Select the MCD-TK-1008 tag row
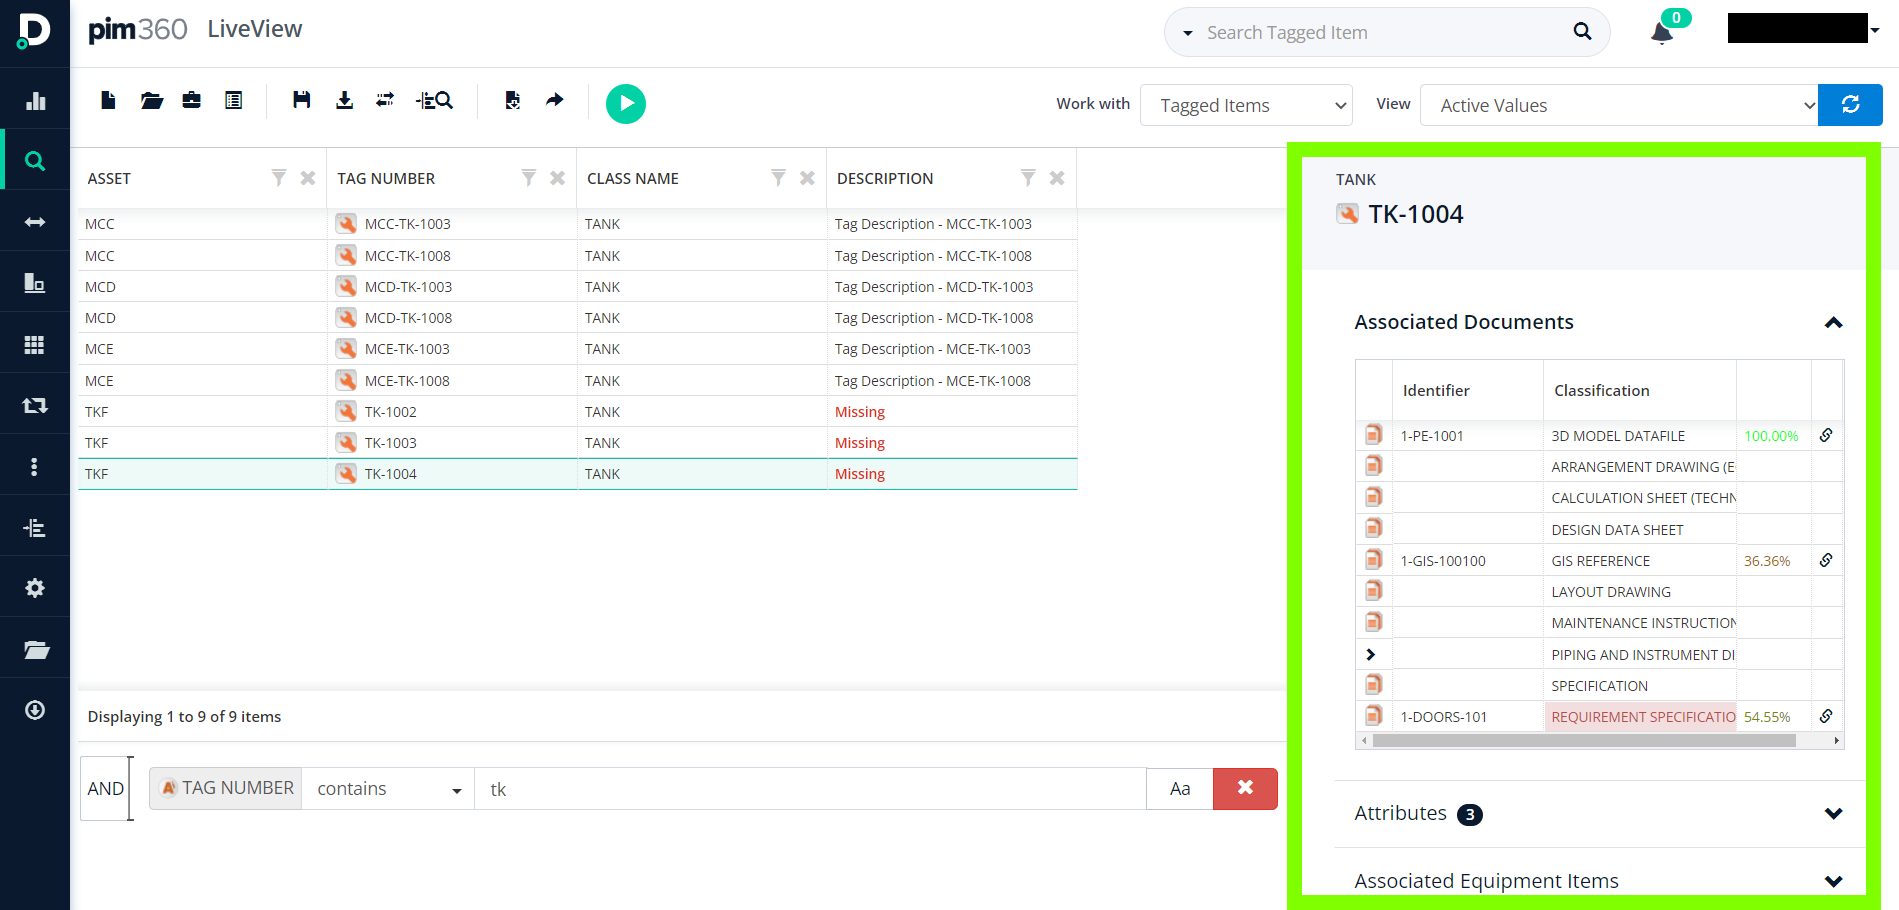Image resolution: width=1899 pixels, height=910 pixels. coord(578,318)
